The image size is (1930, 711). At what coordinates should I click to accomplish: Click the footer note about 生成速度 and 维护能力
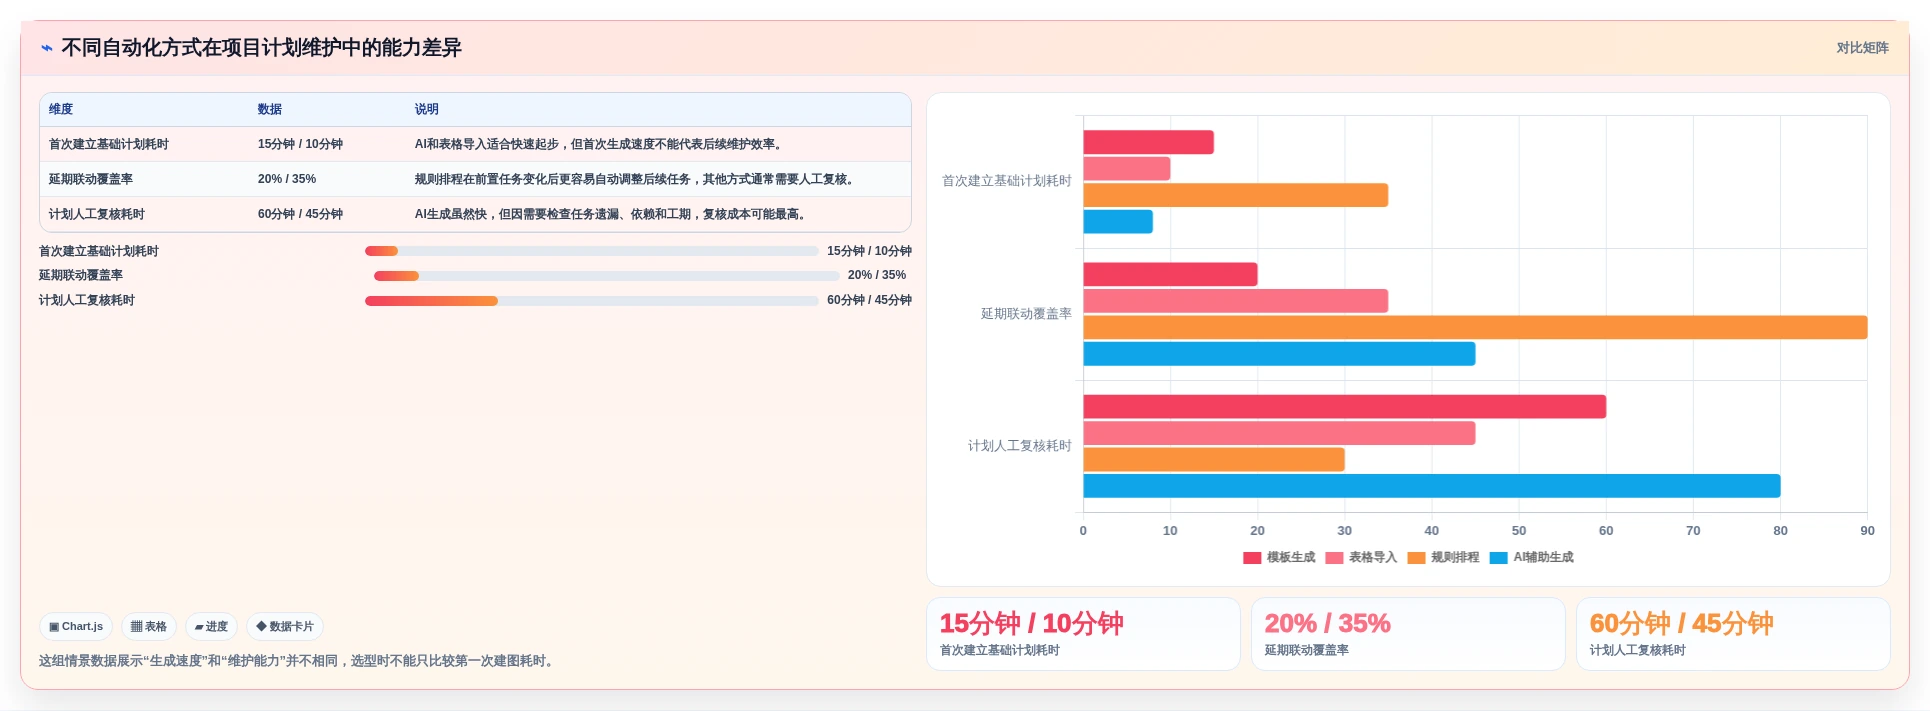(298, 661)
